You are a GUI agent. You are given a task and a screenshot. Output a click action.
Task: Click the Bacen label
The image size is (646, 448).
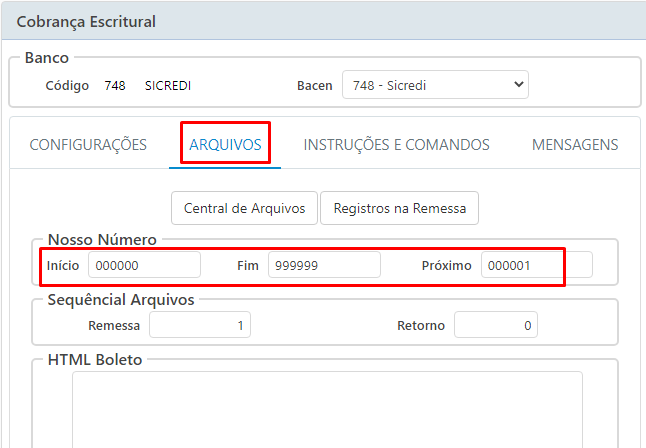tap(315, 85)
